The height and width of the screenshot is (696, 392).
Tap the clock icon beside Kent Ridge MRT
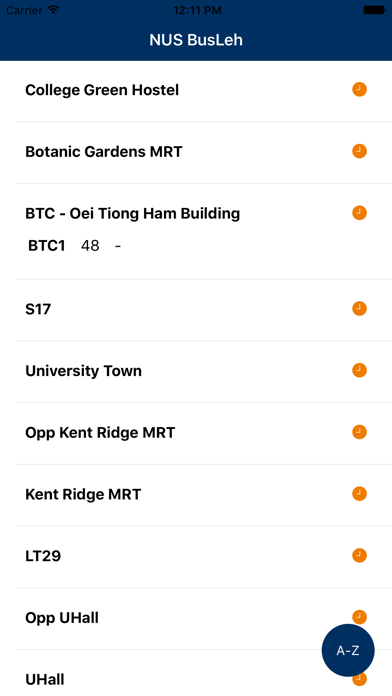[359, 494]
